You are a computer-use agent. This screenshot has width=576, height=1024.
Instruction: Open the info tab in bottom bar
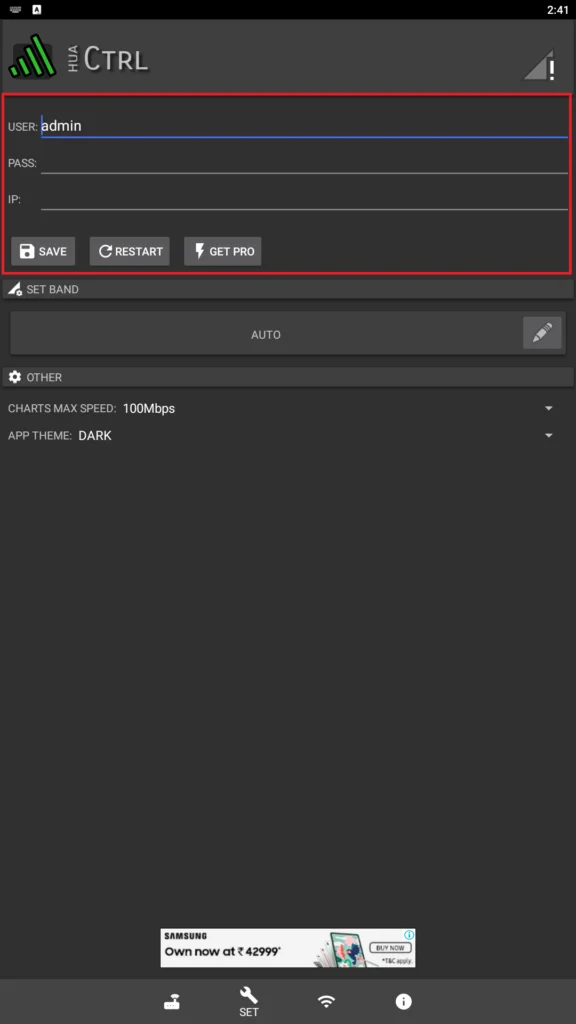(x=404, y=1001)
